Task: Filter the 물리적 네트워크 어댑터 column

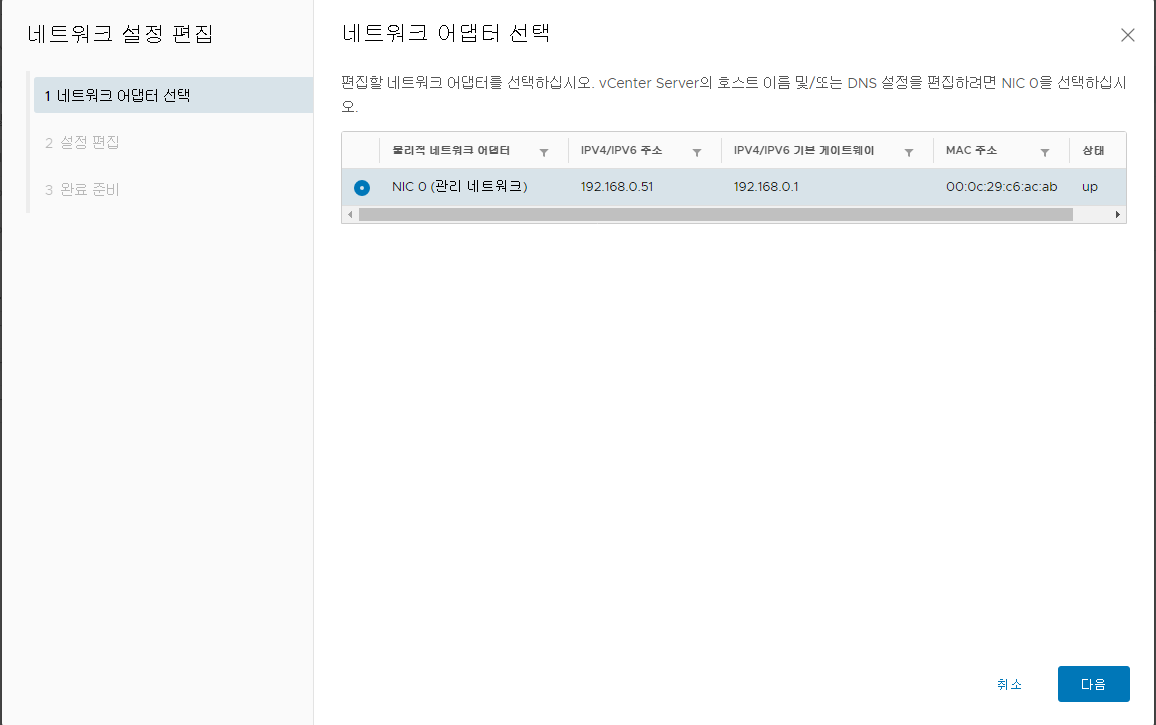Action: 543,152
